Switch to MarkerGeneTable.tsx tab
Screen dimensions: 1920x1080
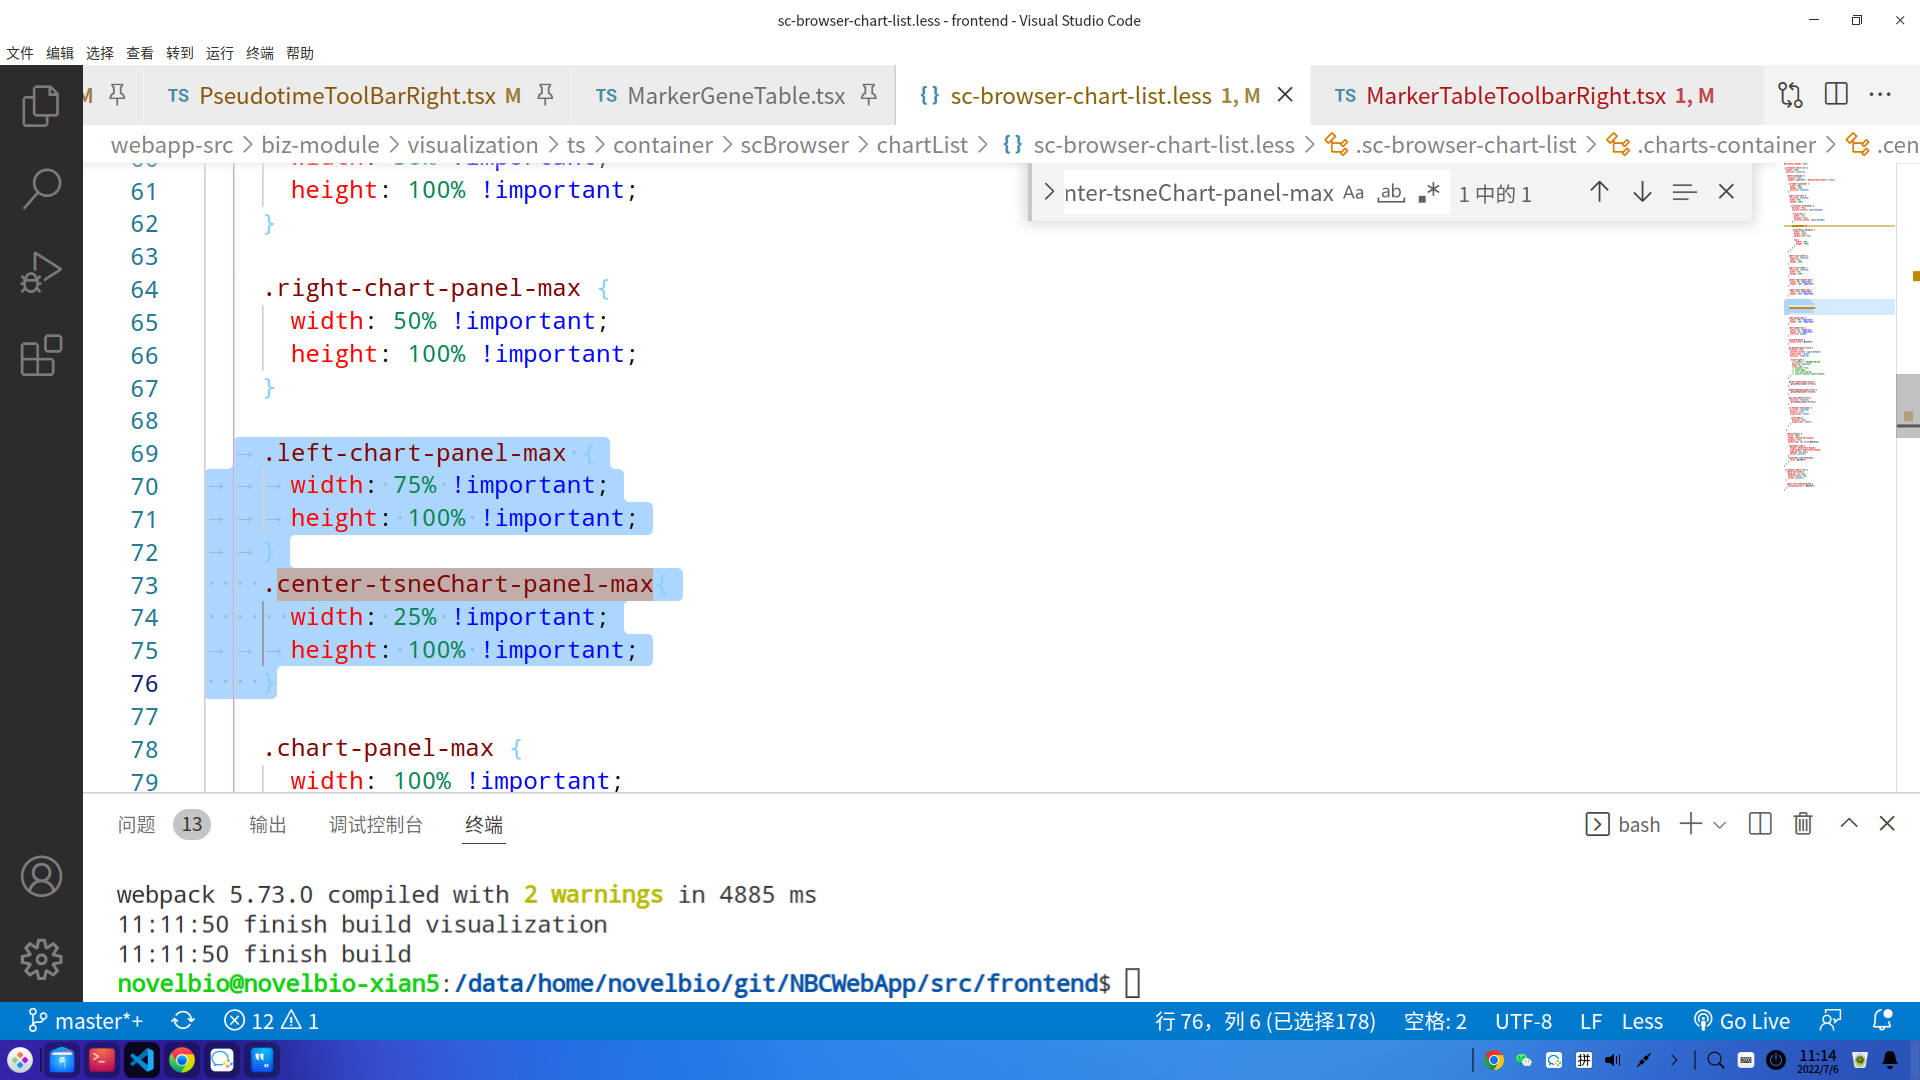coord(735,96)
